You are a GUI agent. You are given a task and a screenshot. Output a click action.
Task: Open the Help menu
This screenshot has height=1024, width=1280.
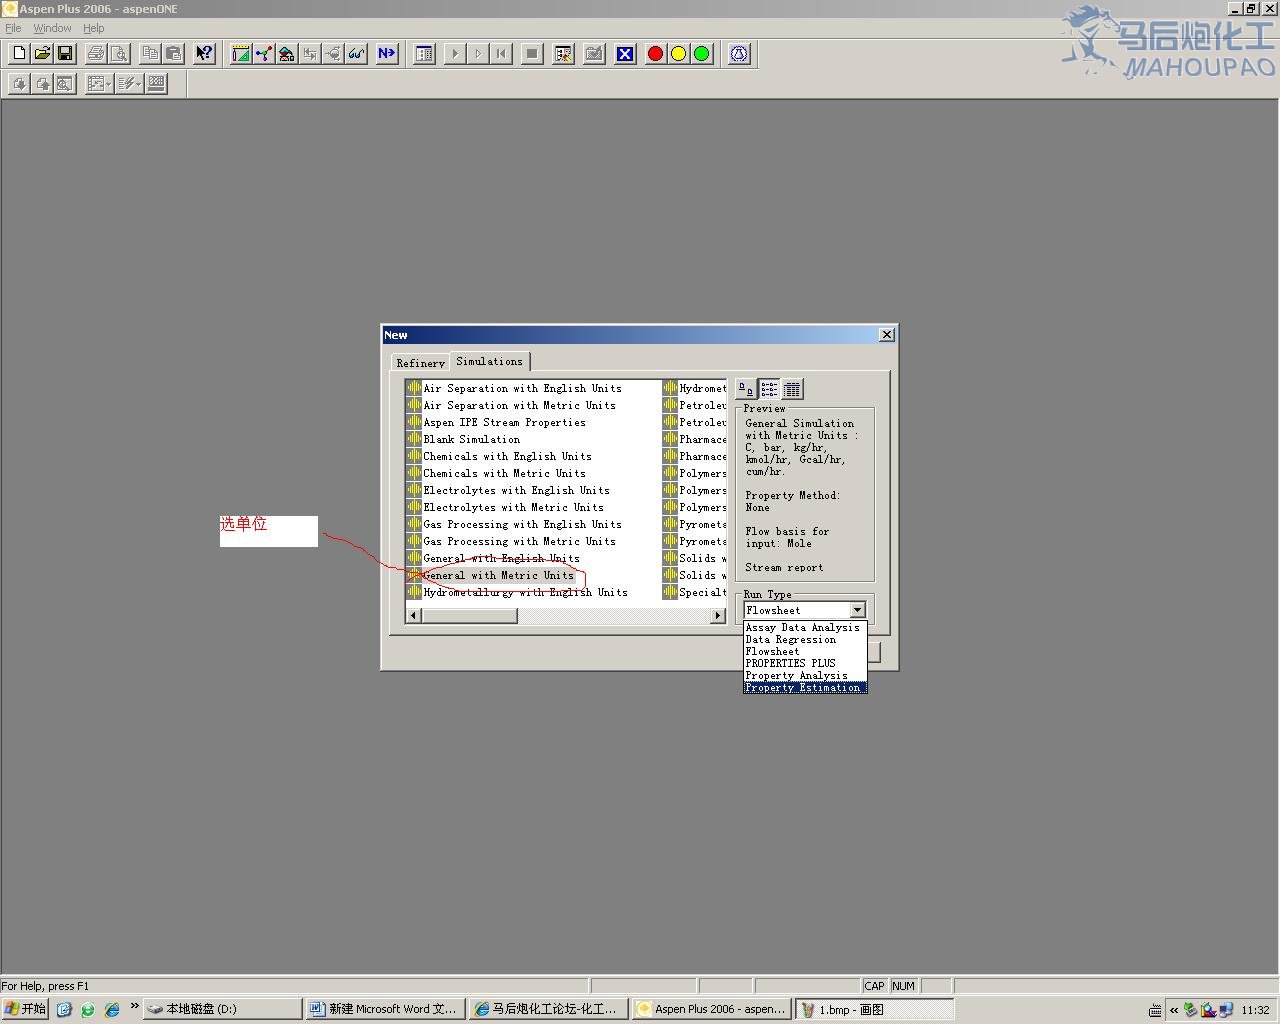pos(93,28)
